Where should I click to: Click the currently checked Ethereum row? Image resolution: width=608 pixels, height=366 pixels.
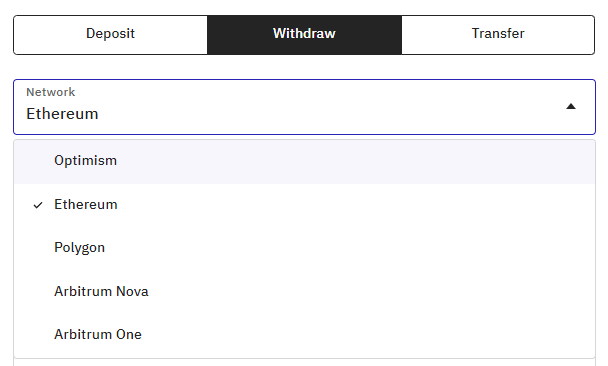(x=304, y=205)
